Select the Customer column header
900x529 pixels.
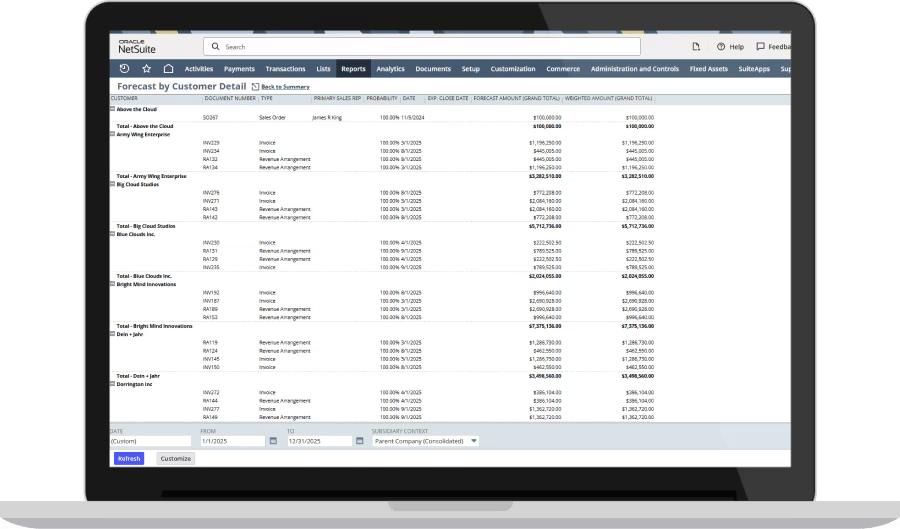click(124, 99)
